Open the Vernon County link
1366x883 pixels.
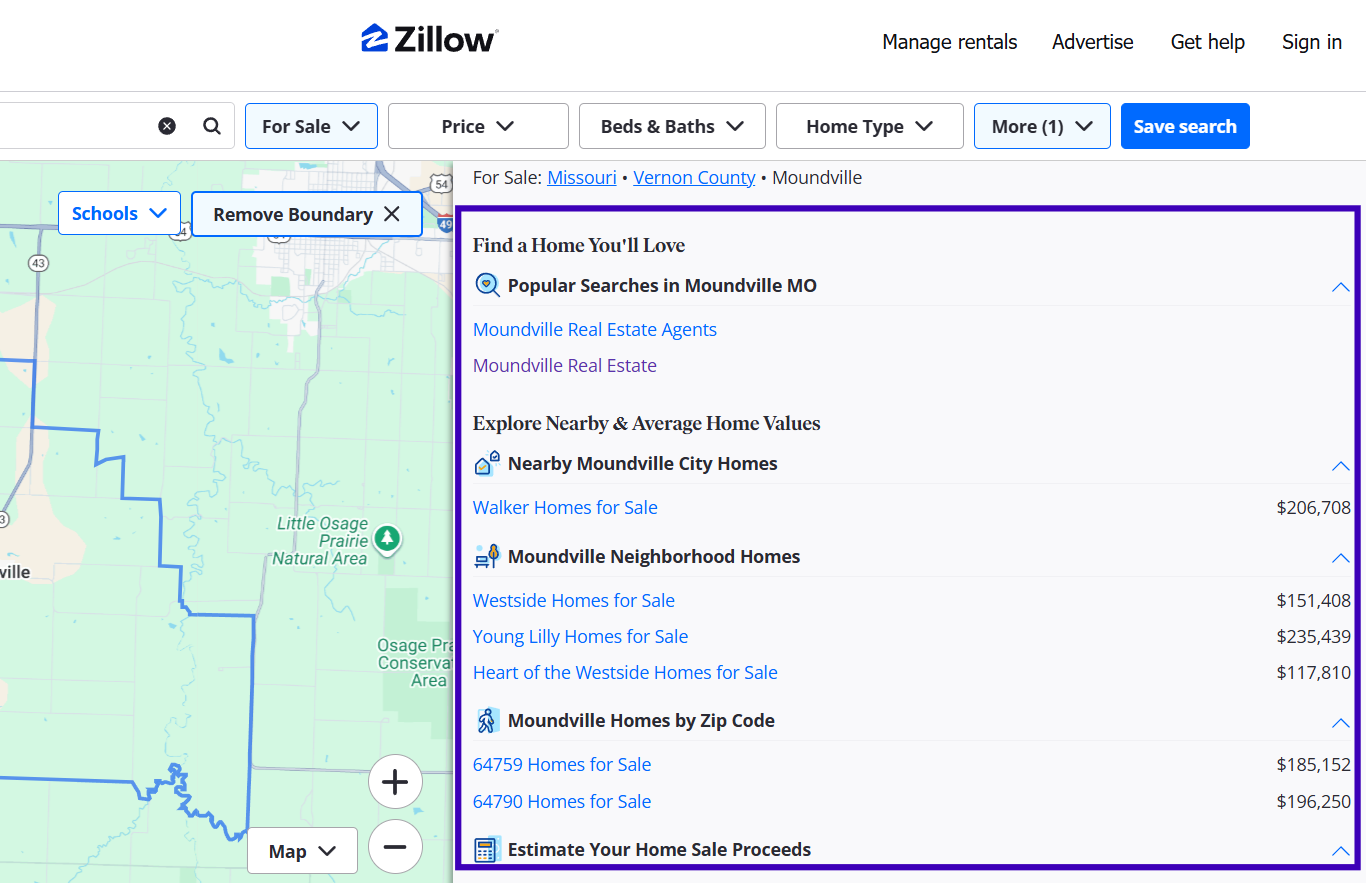tap(694, 177)
